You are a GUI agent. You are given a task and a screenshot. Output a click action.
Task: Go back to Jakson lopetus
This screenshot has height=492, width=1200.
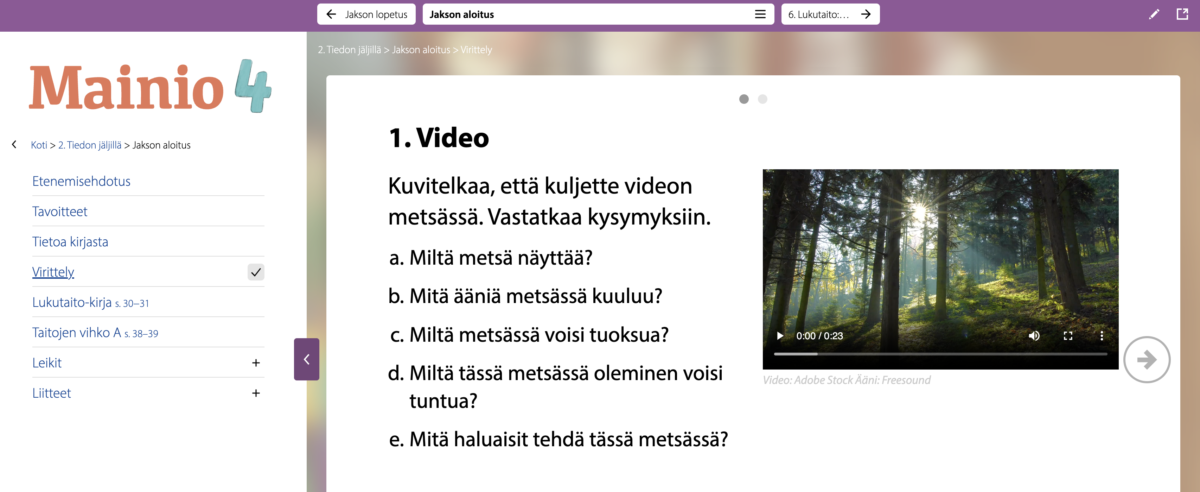point(366,14)
